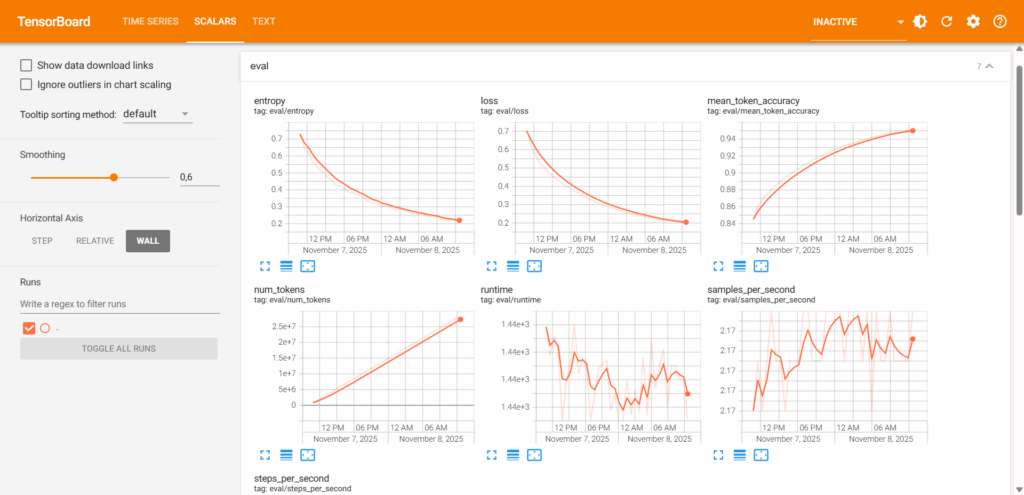Open the INACTIVE plugins dropdown
The height and width of the screenshot is (495, 1024).
858,21
